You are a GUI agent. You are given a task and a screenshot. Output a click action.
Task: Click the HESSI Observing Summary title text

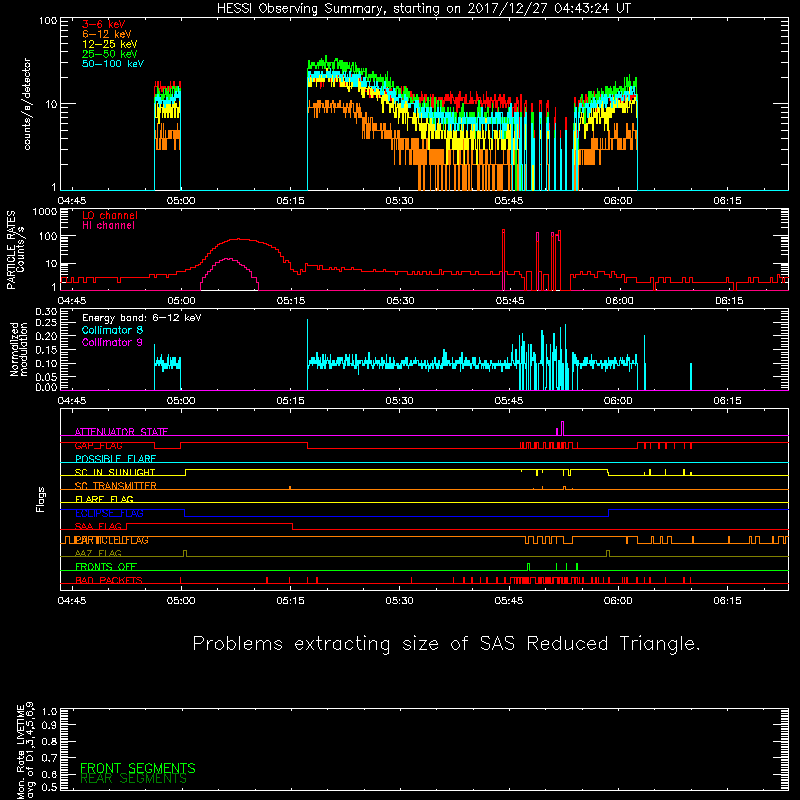(423, 9)
